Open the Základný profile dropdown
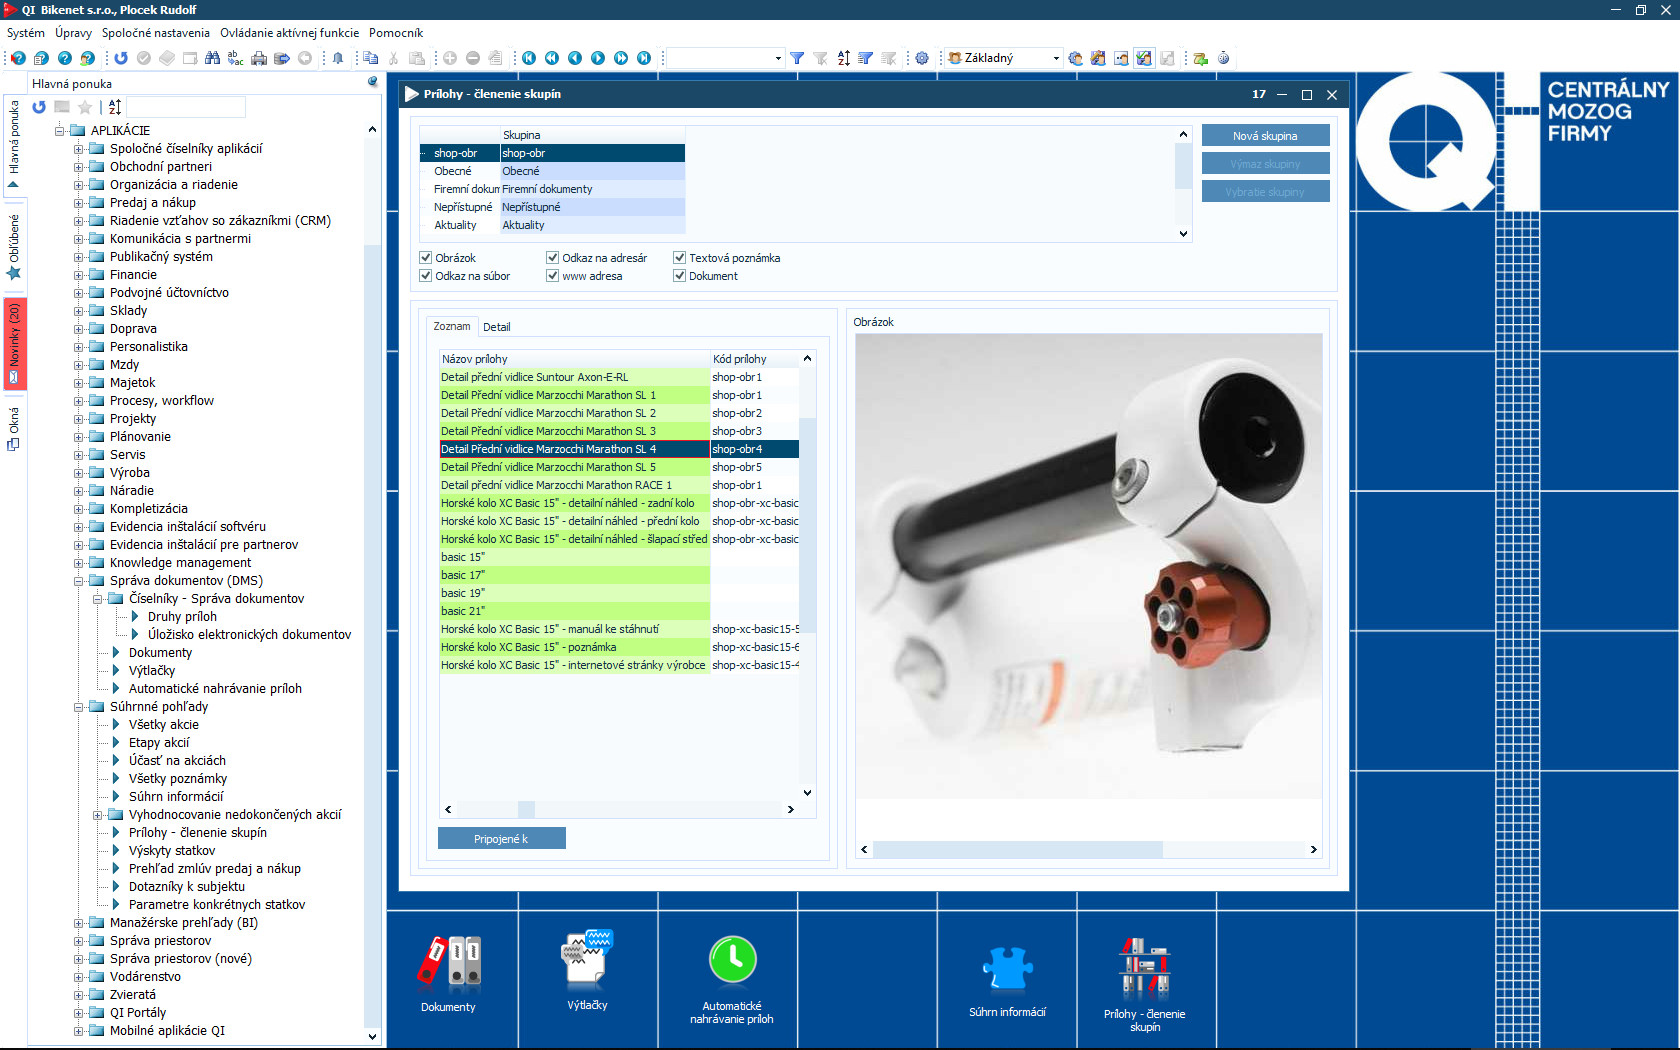Viewport: 1680px width, 1050px height. (x=1055, y=58)
